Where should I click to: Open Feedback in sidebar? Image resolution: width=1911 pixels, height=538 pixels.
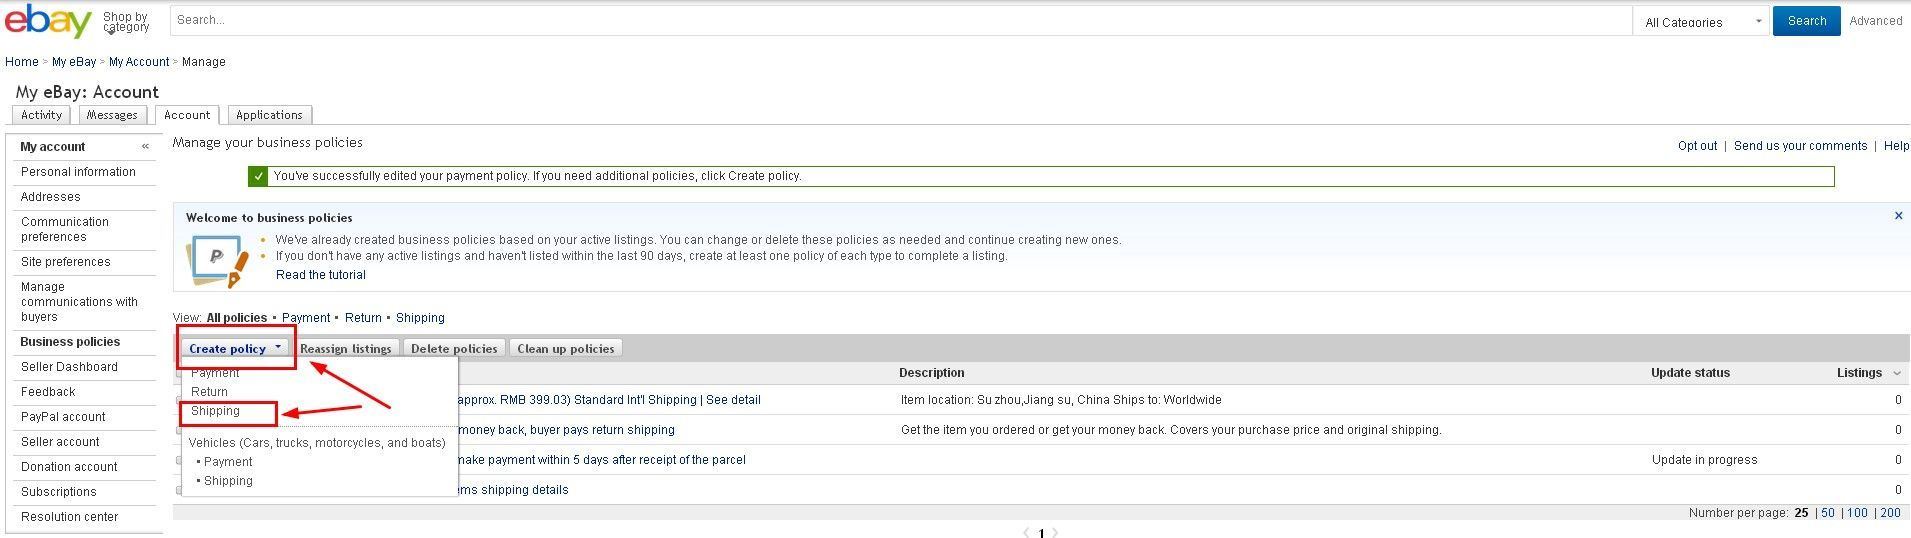(x=48, y=392)
